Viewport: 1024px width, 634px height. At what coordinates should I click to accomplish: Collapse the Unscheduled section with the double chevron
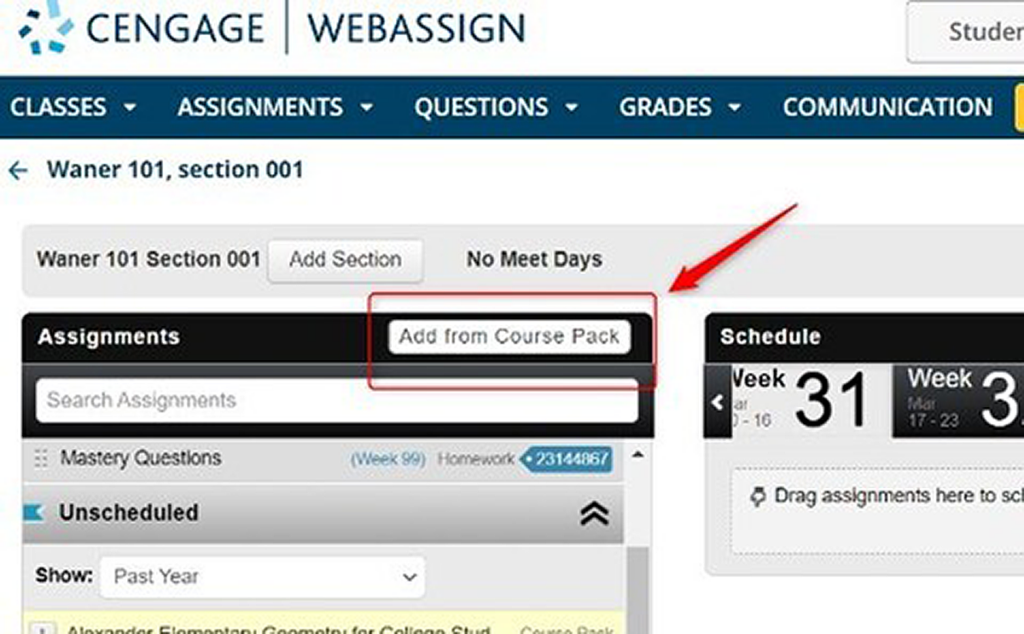coord(597,512)
